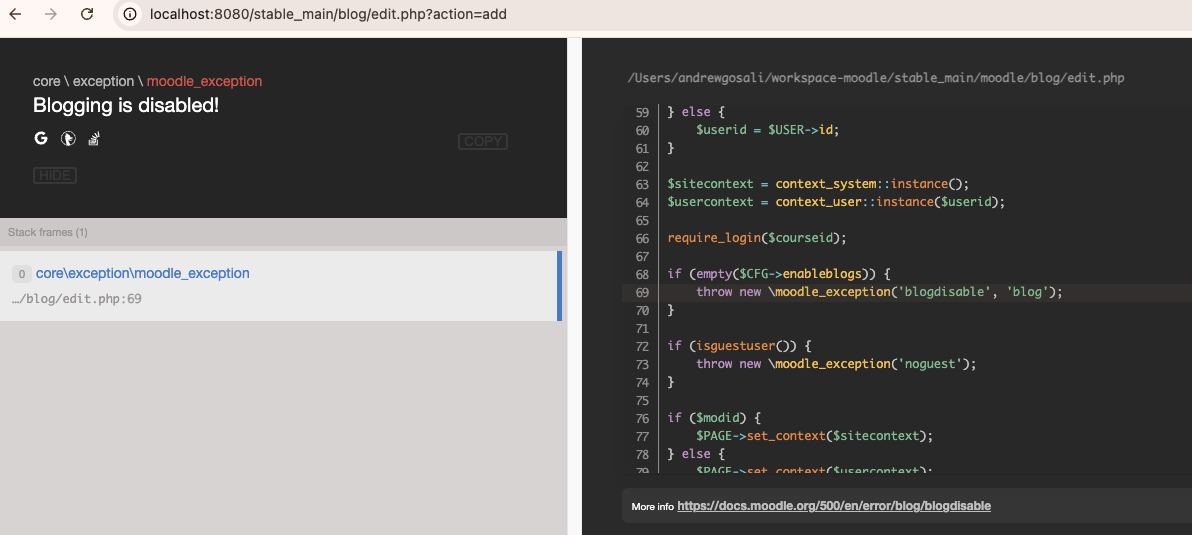
Task: Click code line 66 require_login($courseid)
Action: (757, 238)
